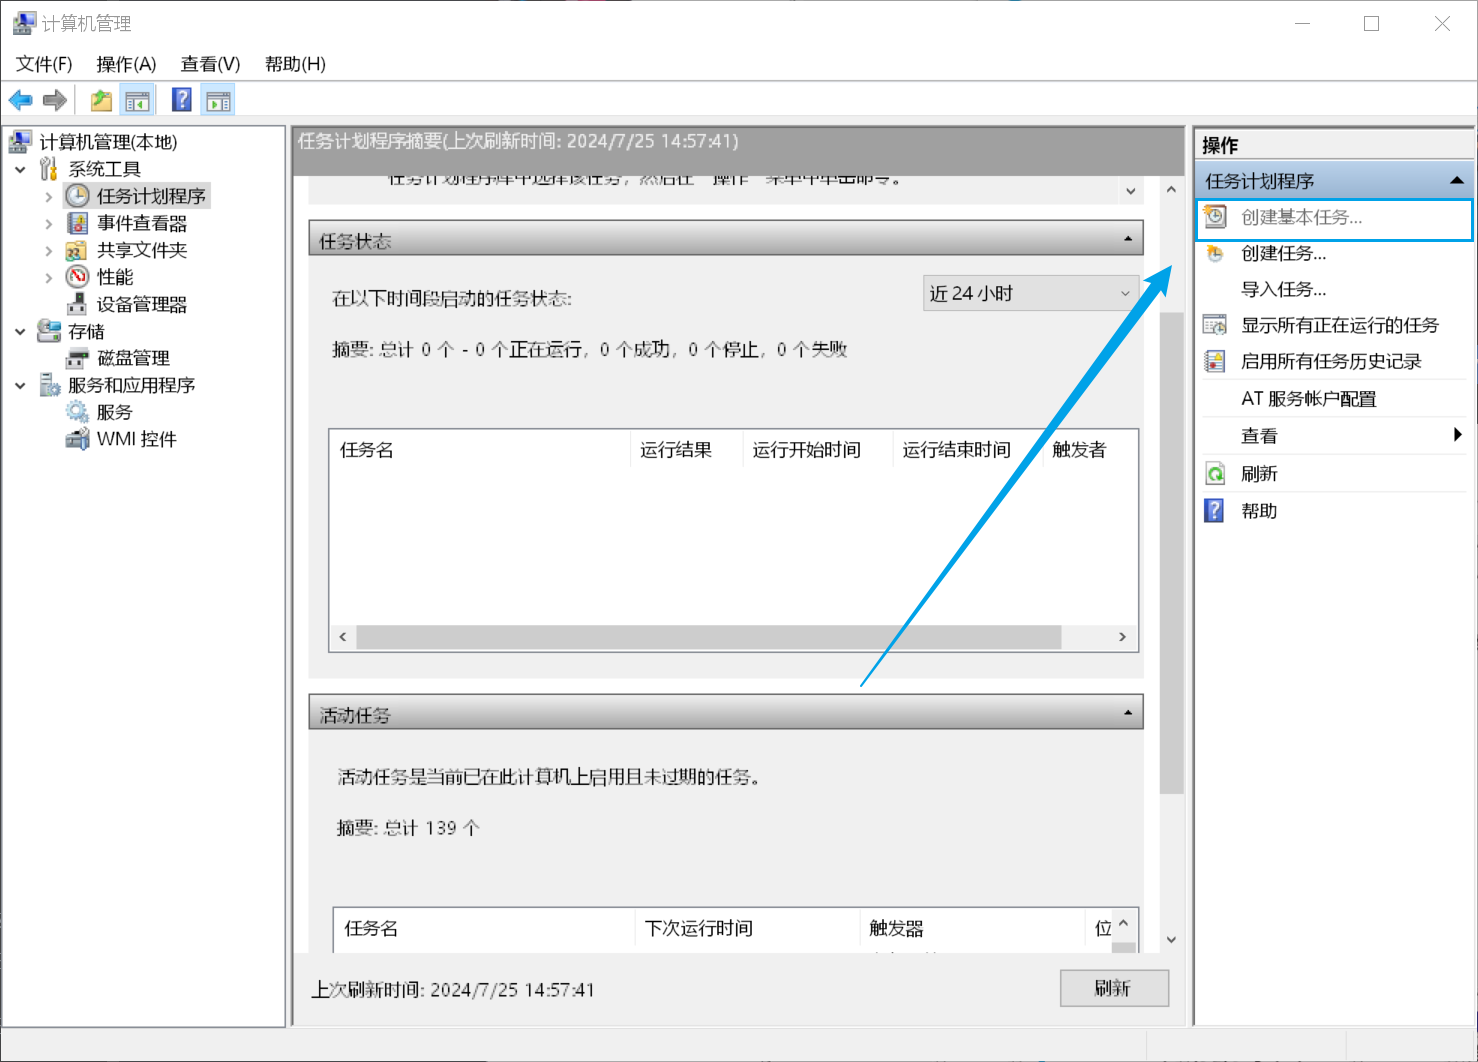This screenshot has height=1062, width=1478.
Task: Collapse the 存储 tree node
Action: click(20, 332)
